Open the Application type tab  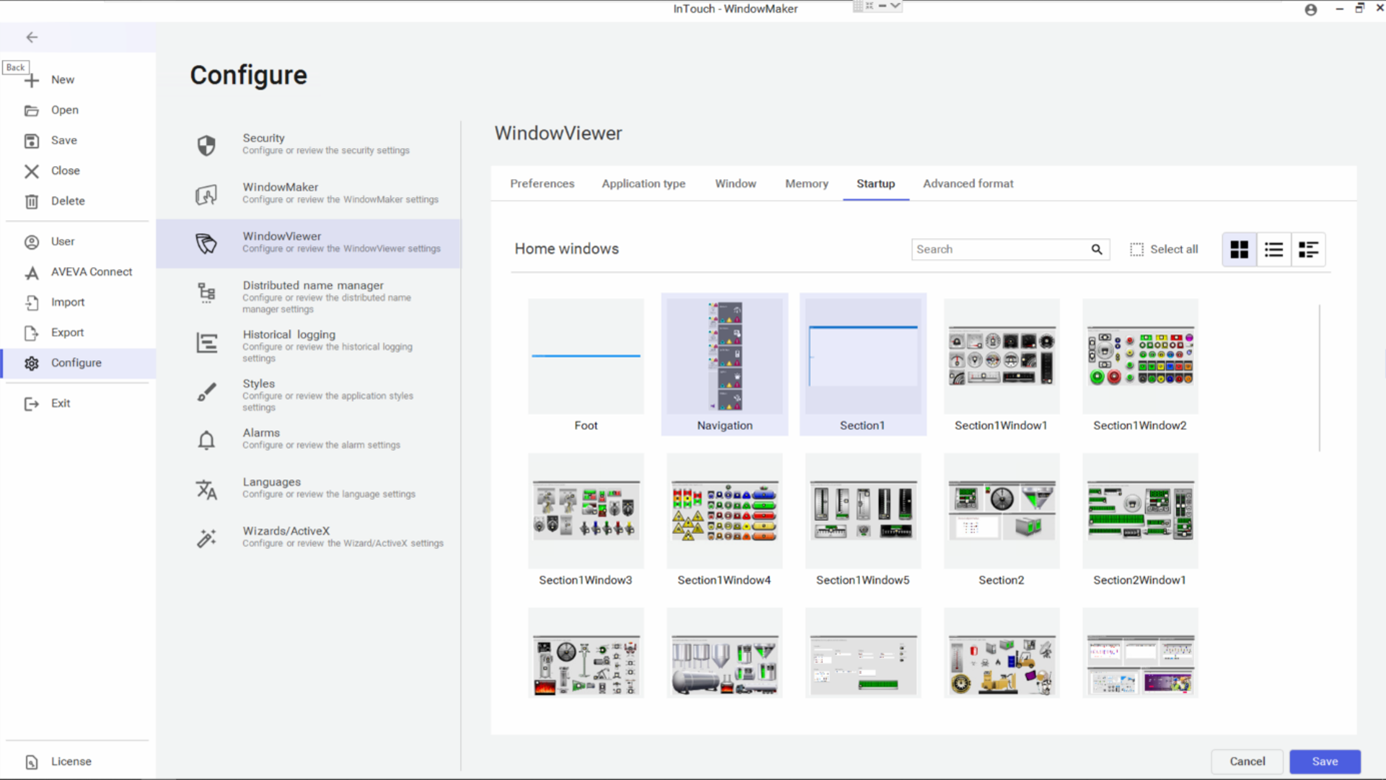(643, 184)
